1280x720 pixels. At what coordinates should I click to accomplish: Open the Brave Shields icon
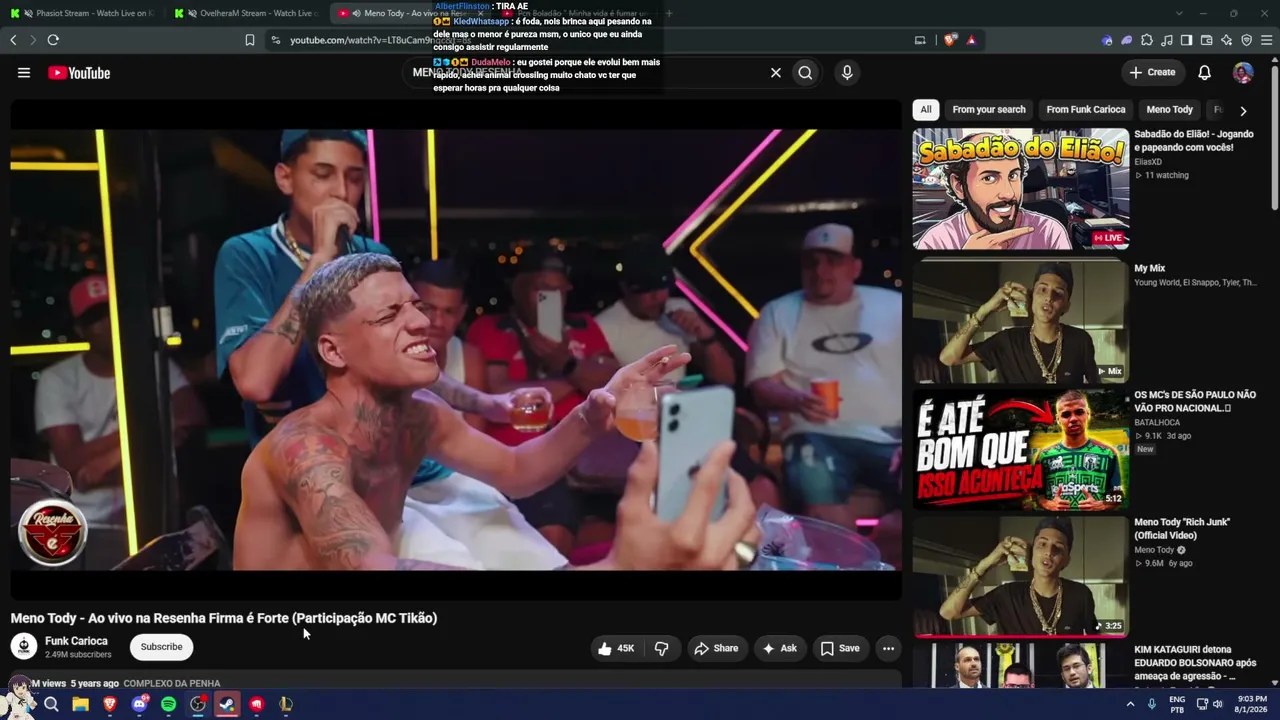click(949, 40)
